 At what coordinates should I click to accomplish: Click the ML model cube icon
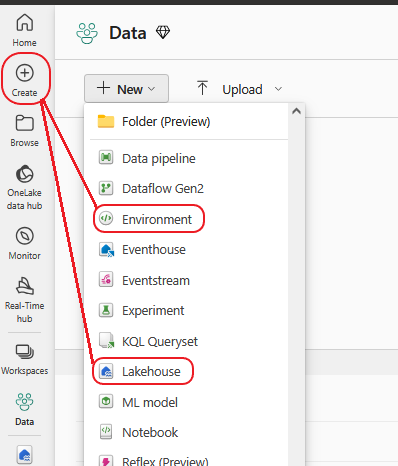[x=106, y=402]
